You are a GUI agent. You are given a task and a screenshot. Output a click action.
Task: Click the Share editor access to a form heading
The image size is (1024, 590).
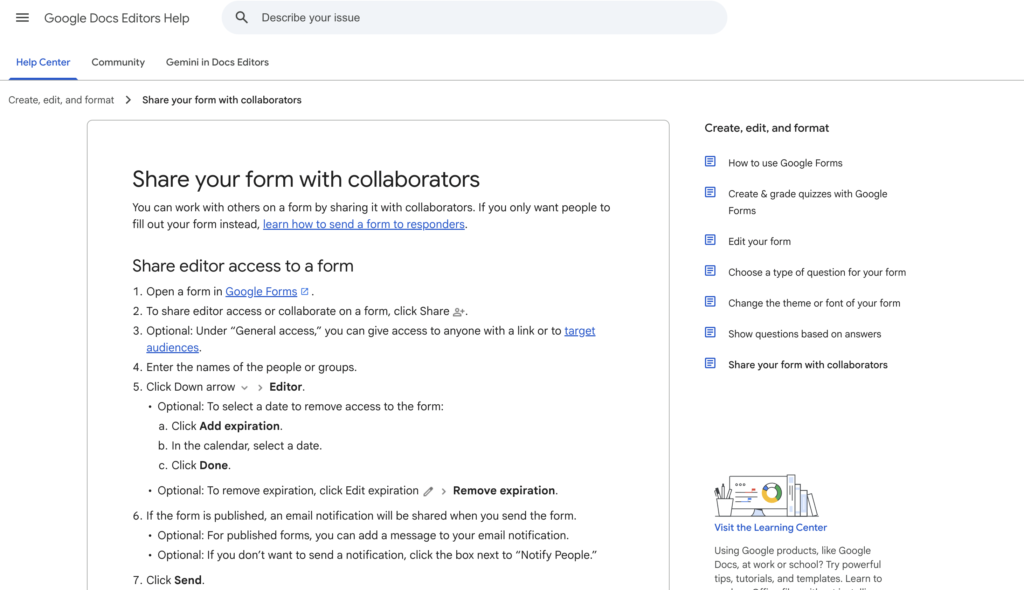click(x=243, y=266)
